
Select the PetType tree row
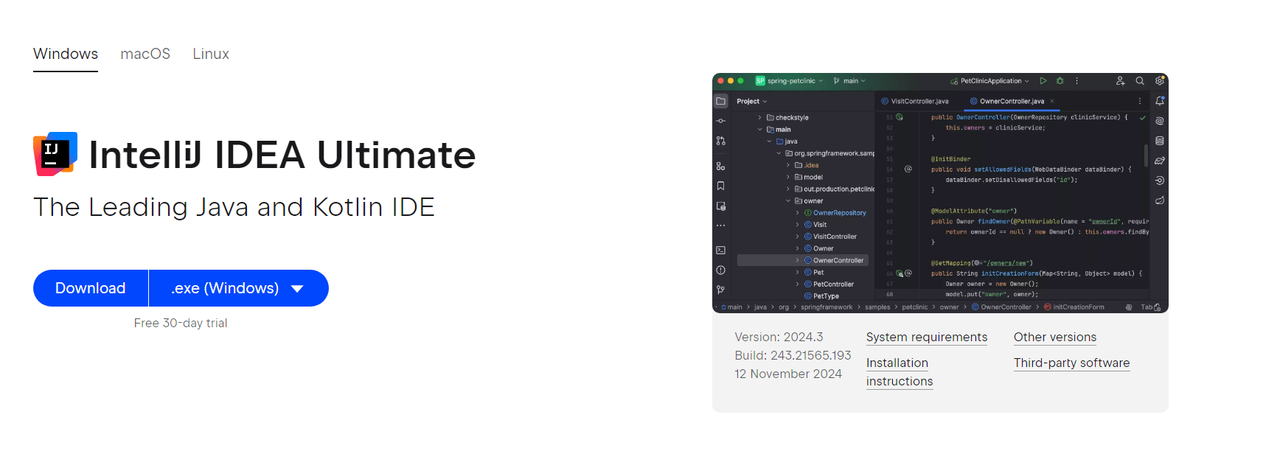pos(825,296)
